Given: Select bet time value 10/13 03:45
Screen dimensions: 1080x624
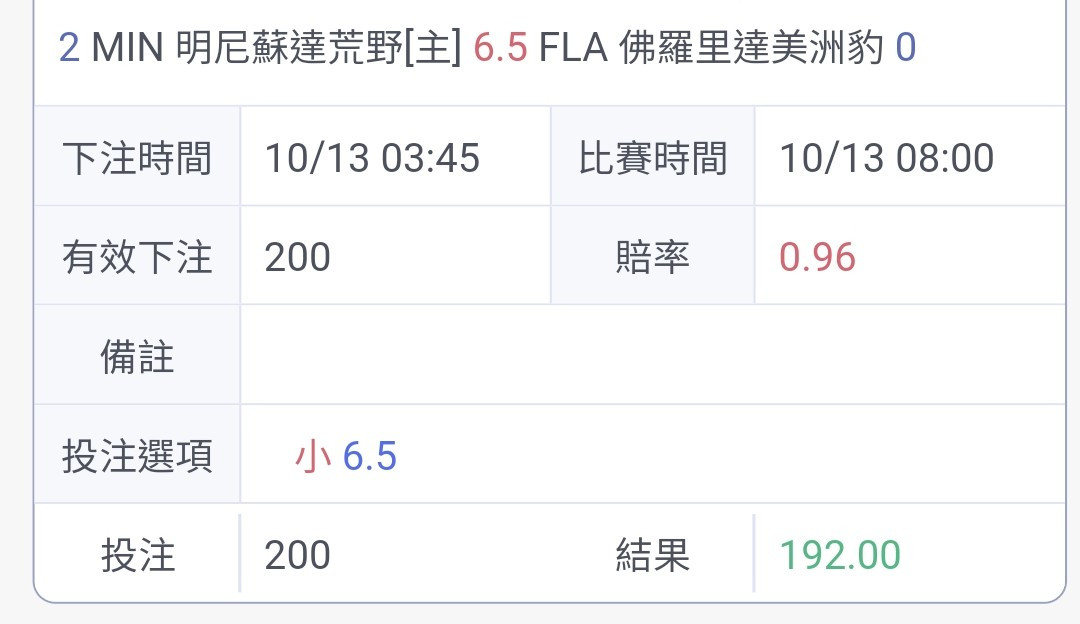Looking at the screenshot, I should (x=372, y=158).
